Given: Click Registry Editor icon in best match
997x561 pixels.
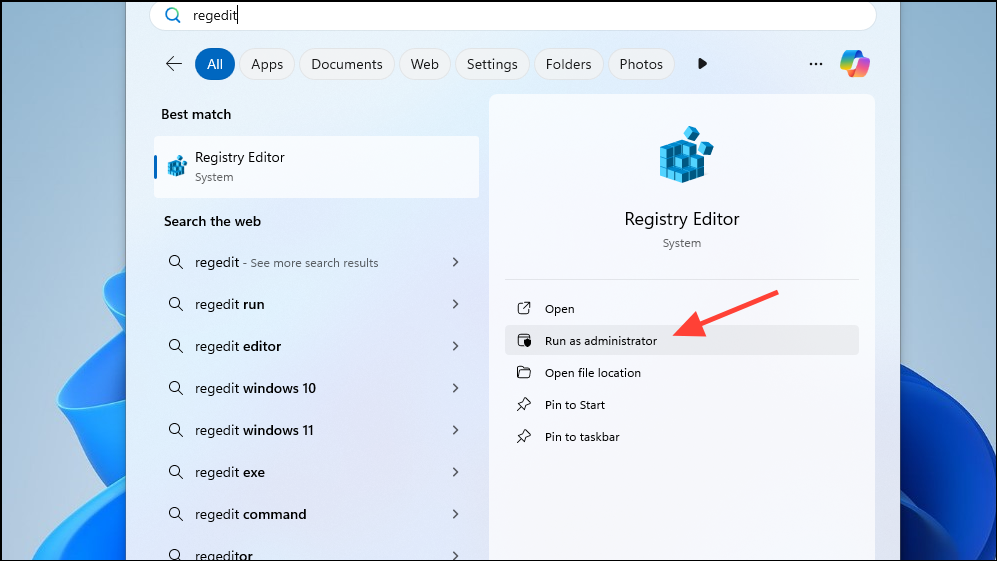Looking at the screenshot, I should click(177, 166).
